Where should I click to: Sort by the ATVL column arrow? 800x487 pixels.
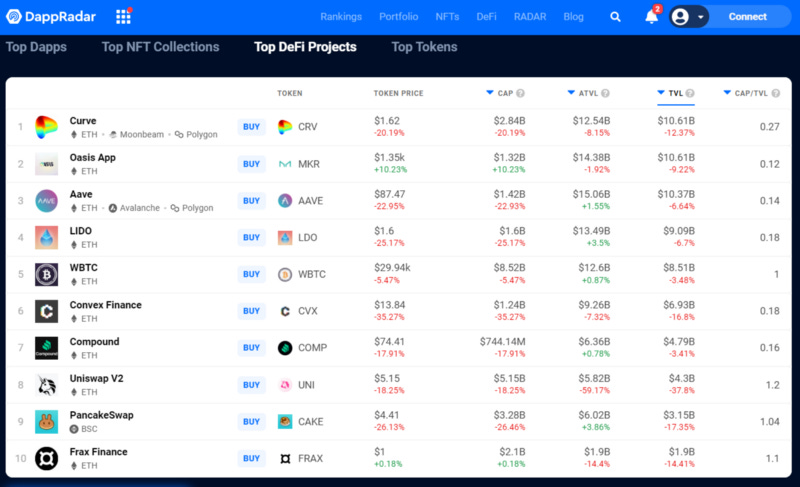click(571, 93)
